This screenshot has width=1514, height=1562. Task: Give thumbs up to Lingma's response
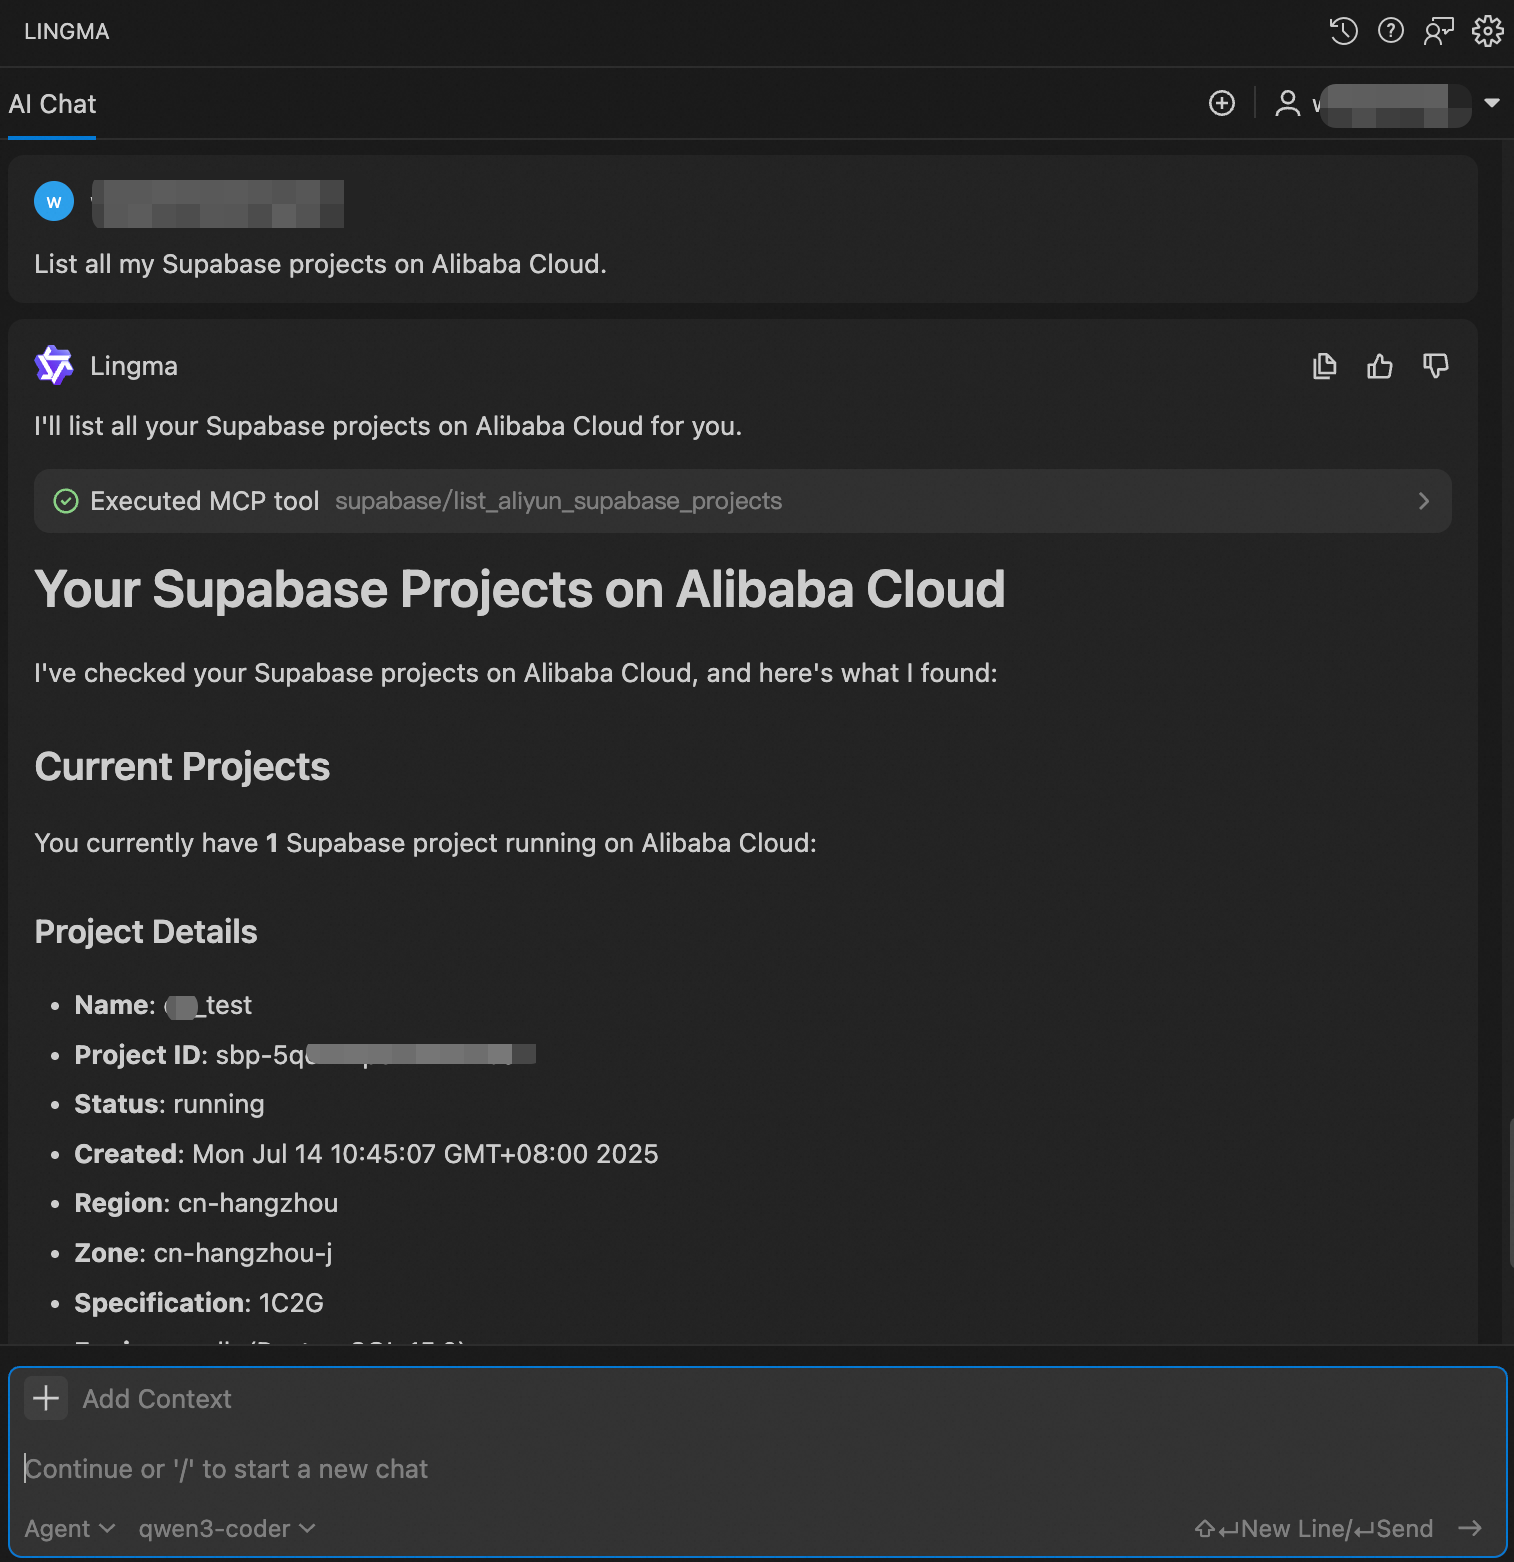[x=1380, y=367]
